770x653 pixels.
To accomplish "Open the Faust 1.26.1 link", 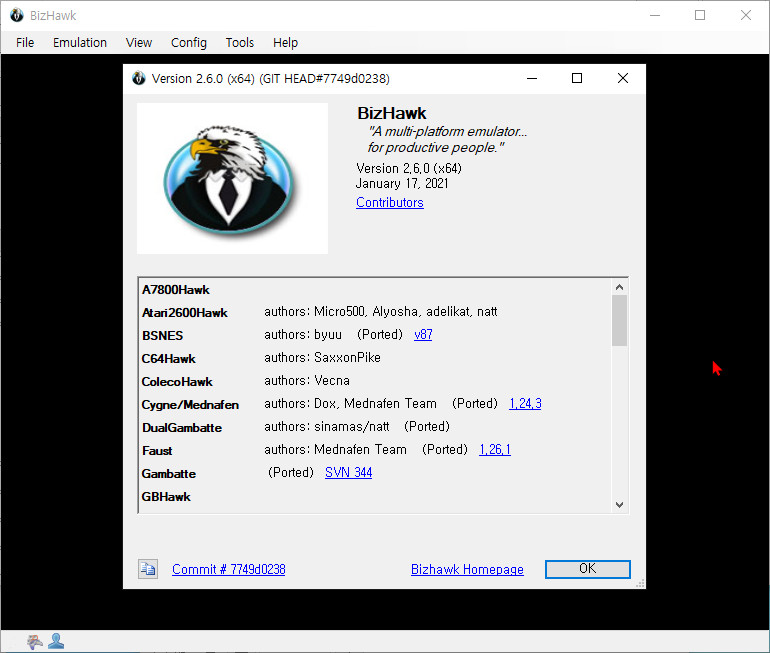I will click(x=495, y=449).
